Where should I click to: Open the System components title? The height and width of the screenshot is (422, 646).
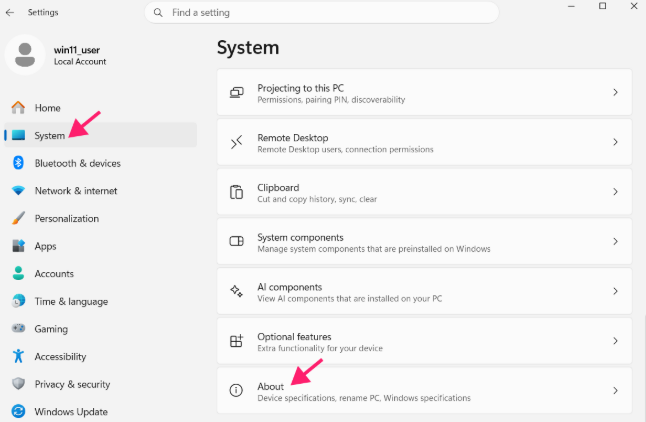[300, 237]
